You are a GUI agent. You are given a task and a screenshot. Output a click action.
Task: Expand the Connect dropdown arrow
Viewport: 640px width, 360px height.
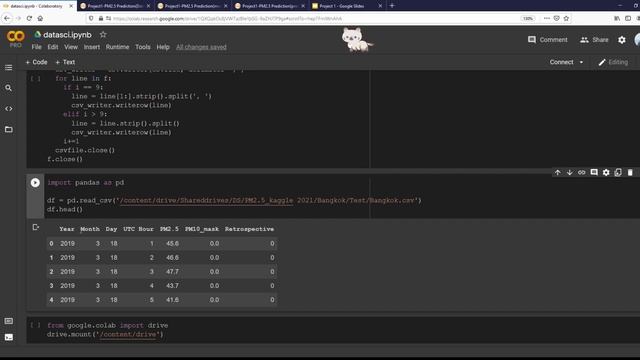[x=581, y=62]
